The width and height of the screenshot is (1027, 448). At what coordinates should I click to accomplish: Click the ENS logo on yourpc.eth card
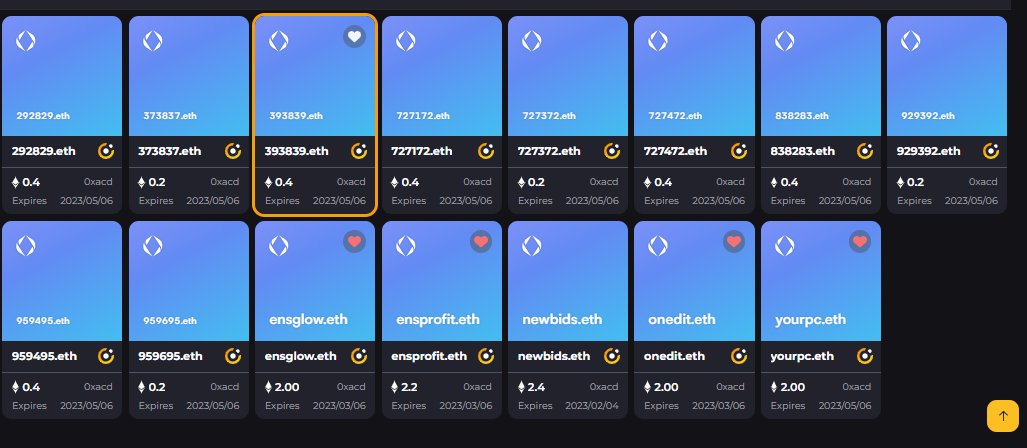[x=784, y=246]
